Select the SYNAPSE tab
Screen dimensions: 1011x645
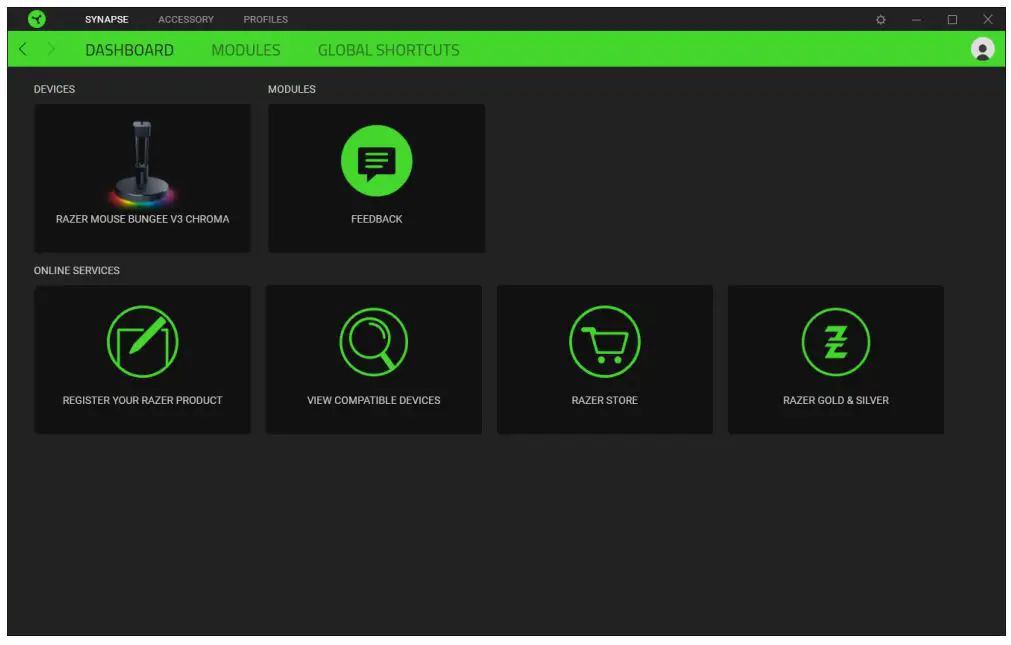108,18
